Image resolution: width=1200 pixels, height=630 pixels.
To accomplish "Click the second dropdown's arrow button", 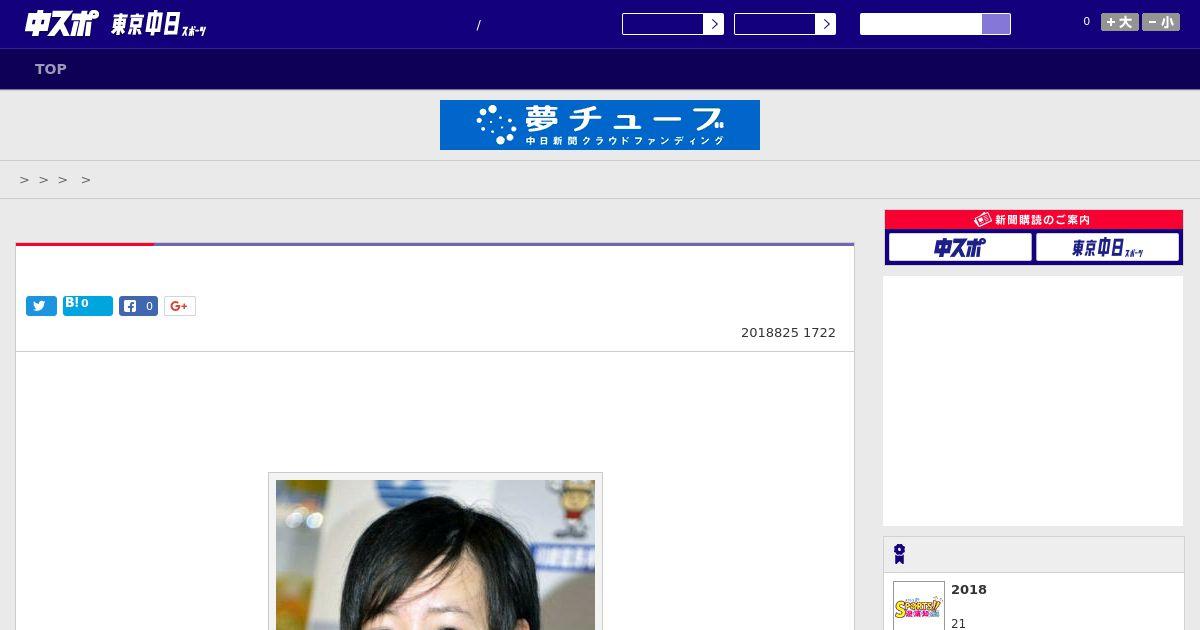I will point(825,24).
